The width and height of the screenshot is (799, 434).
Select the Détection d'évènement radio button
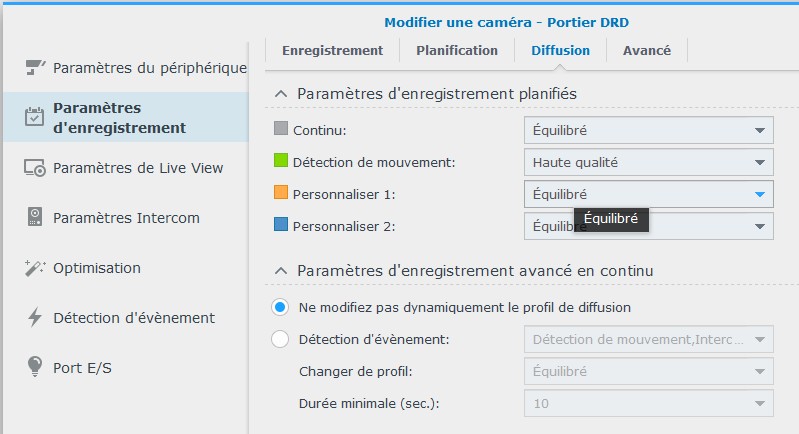280,339
